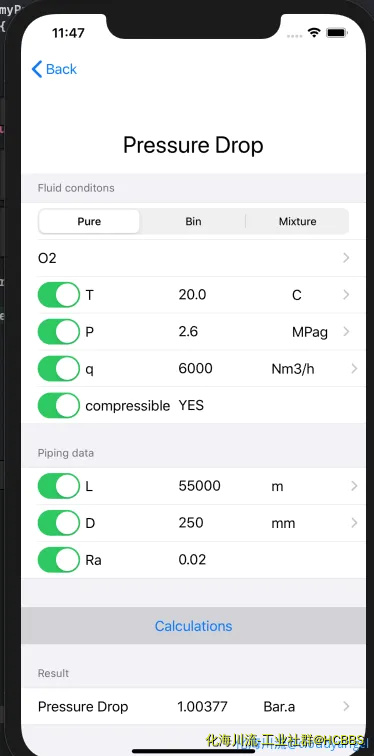Open length unit chevron for m
The width and height of the screenshot is (374, 756).
coord(354,486)
